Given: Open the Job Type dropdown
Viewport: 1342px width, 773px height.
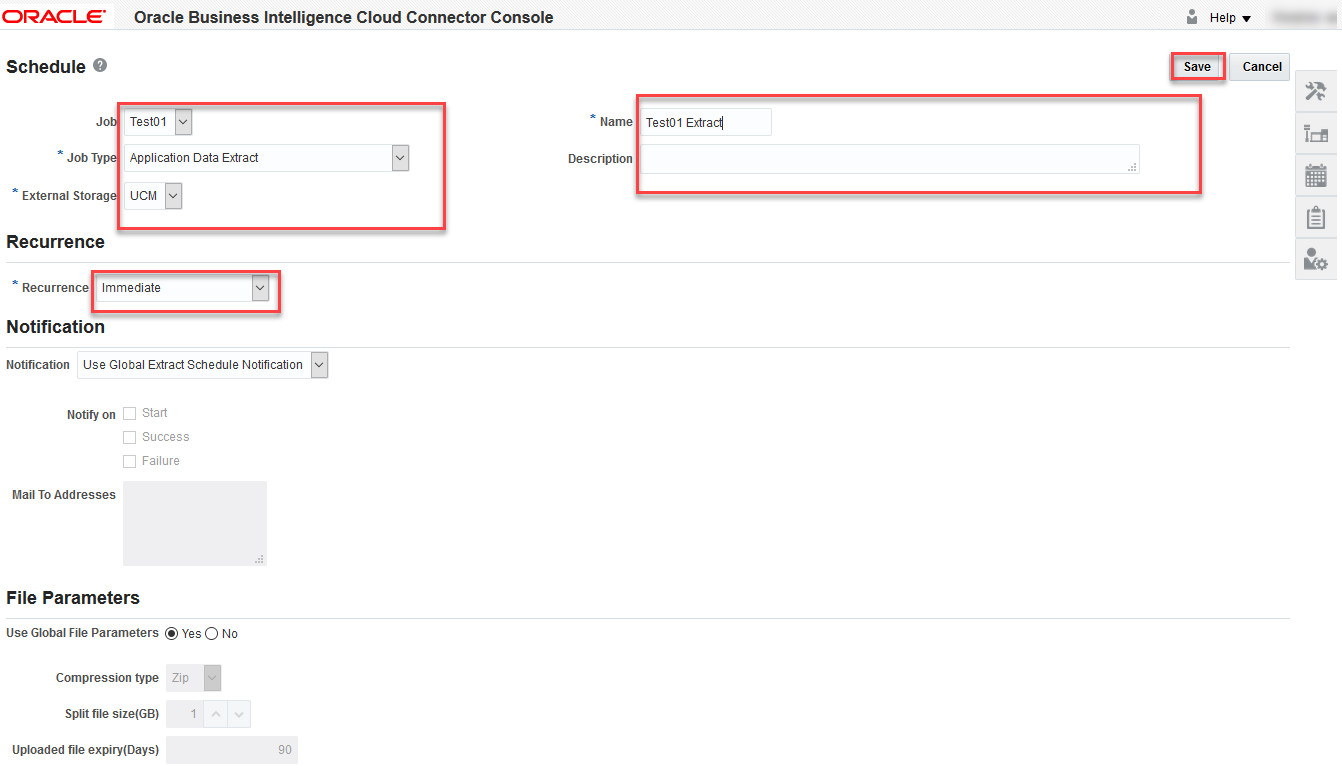Looking at the screenshot, I should [400, 157].
